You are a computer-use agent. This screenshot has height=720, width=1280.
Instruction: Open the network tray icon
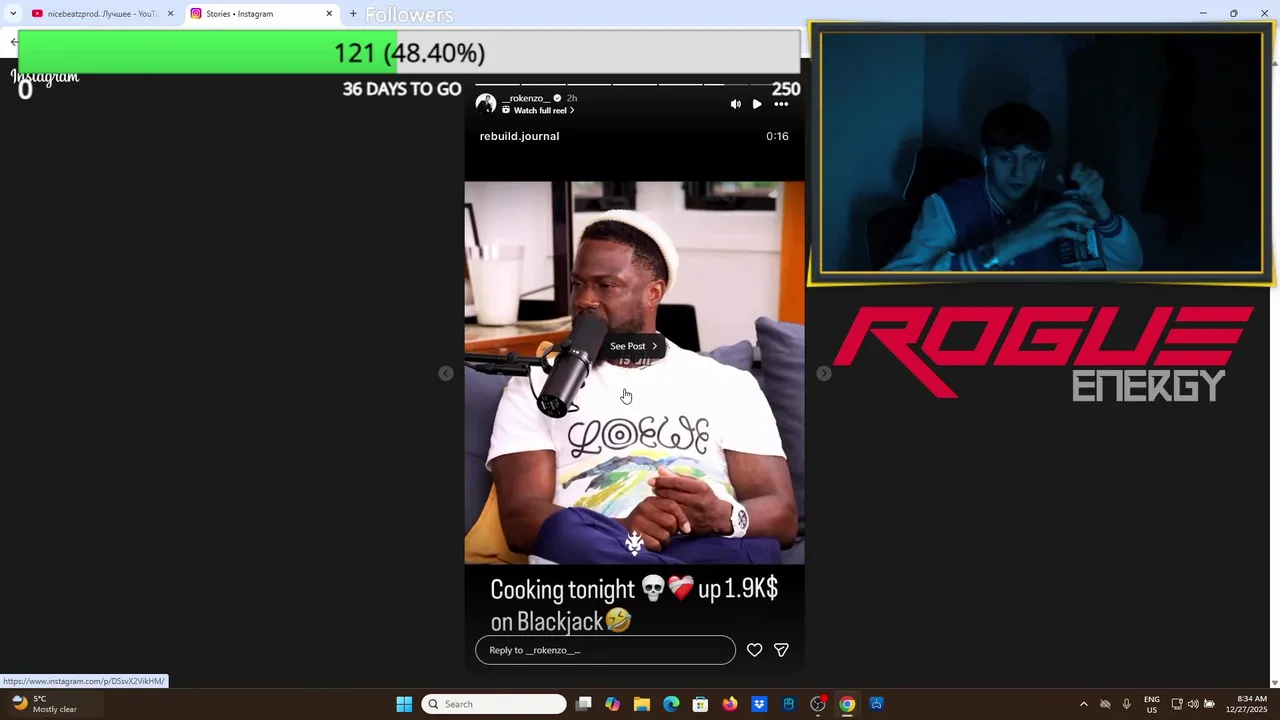tap(1177, 704)
